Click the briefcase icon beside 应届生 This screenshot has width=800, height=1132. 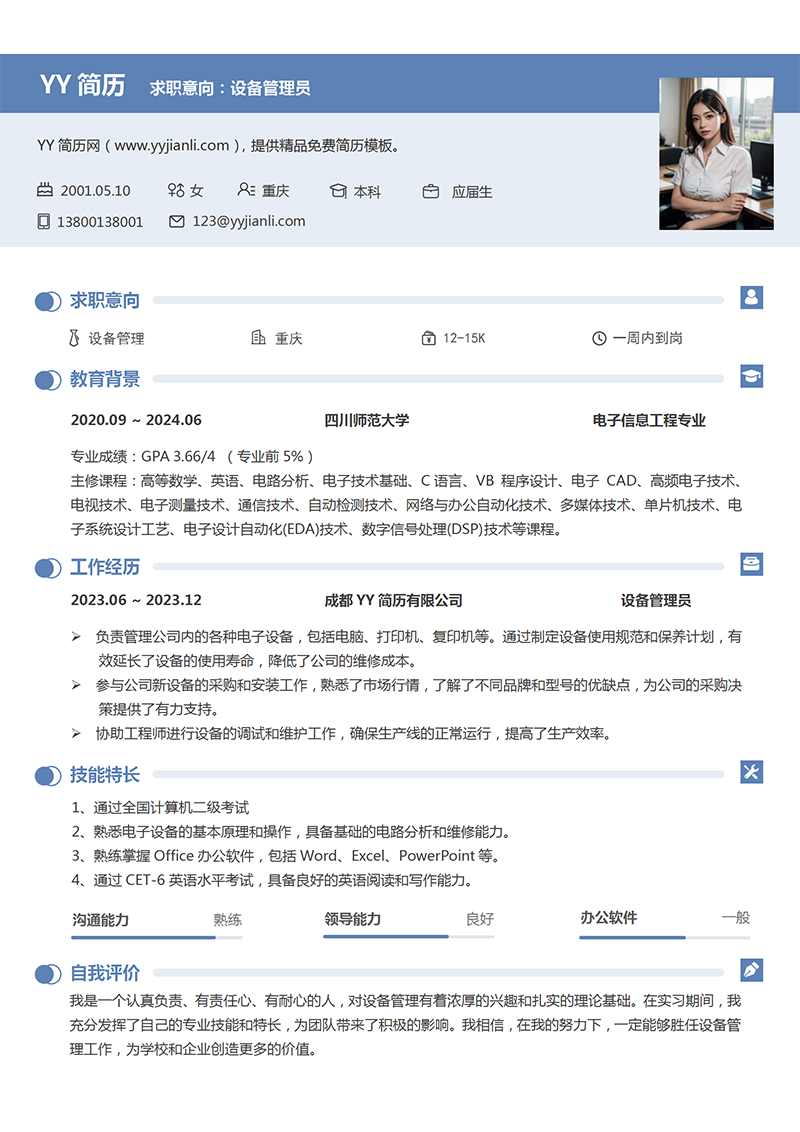pos(430,190)
